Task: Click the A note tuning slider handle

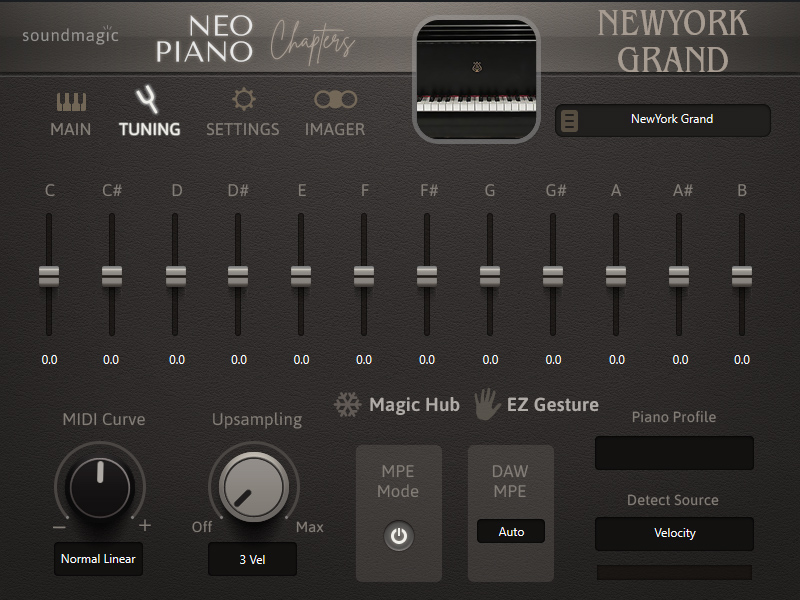Action: pyautogui.click(x=616, y=276)
